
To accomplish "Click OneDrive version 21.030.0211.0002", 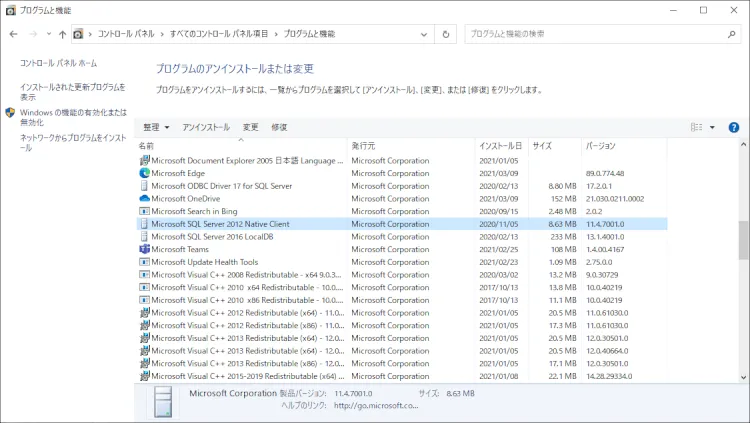I will 615,199.
